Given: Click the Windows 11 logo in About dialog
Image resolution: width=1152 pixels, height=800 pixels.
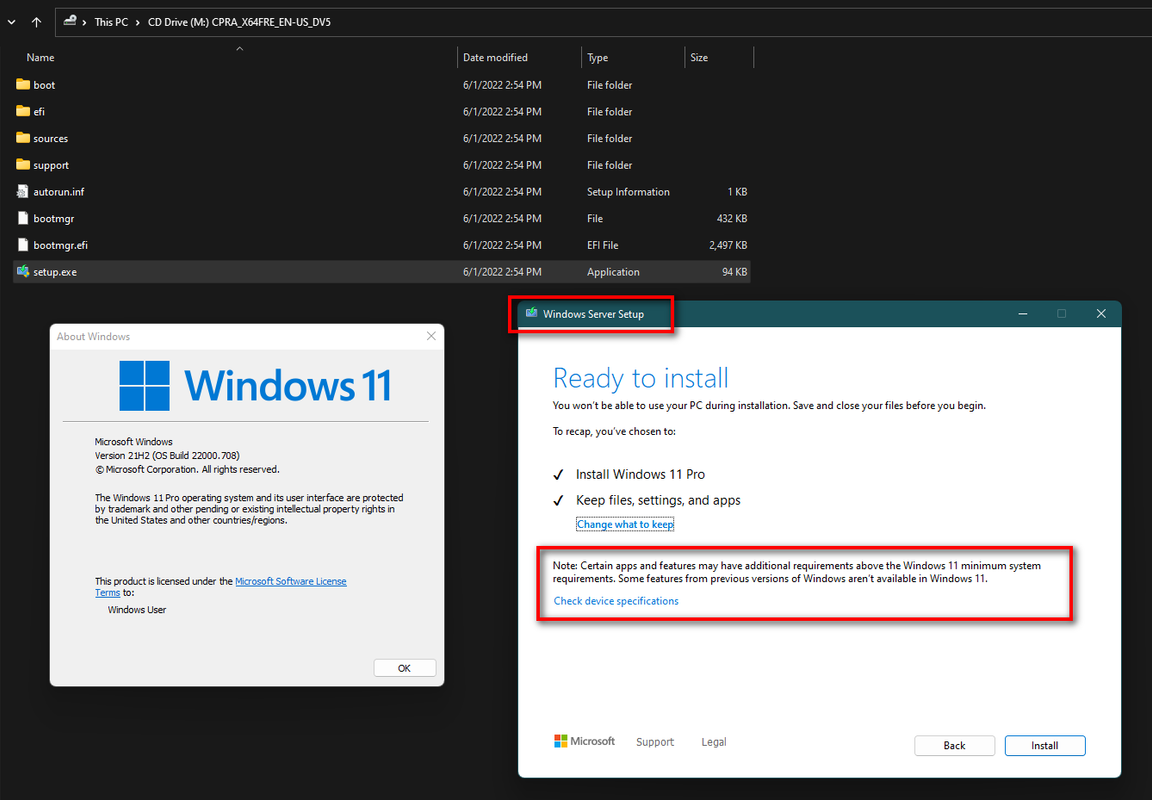Looking at the screenshot, I should pos(255,386).
